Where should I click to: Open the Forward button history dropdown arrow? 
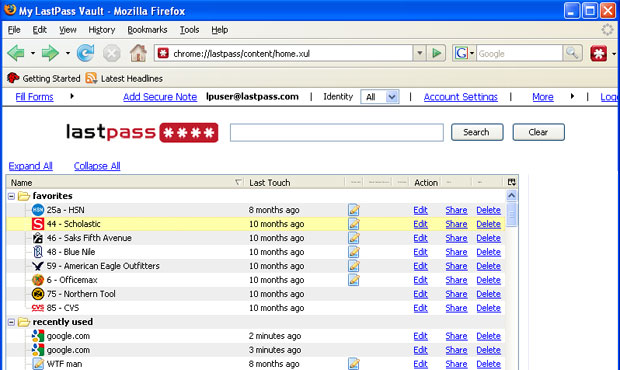point(68,53)
